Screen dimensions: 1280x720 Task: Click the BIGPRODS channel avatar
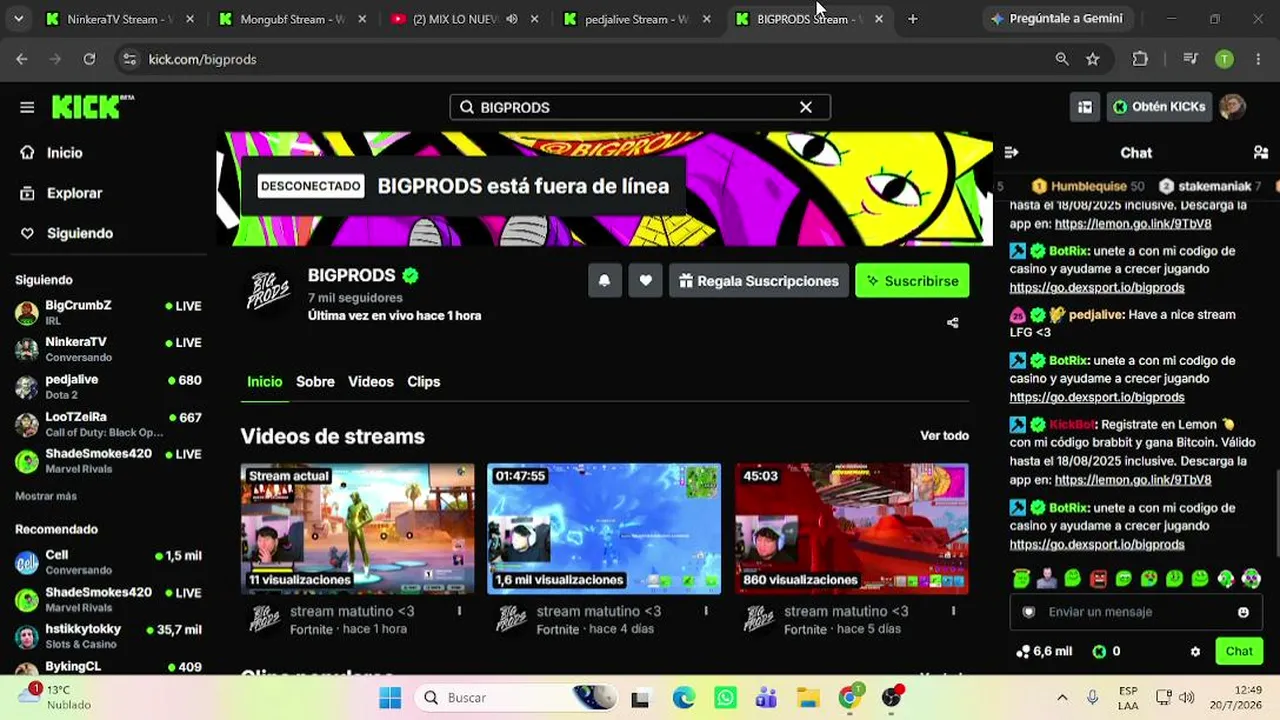pos(268,291)
